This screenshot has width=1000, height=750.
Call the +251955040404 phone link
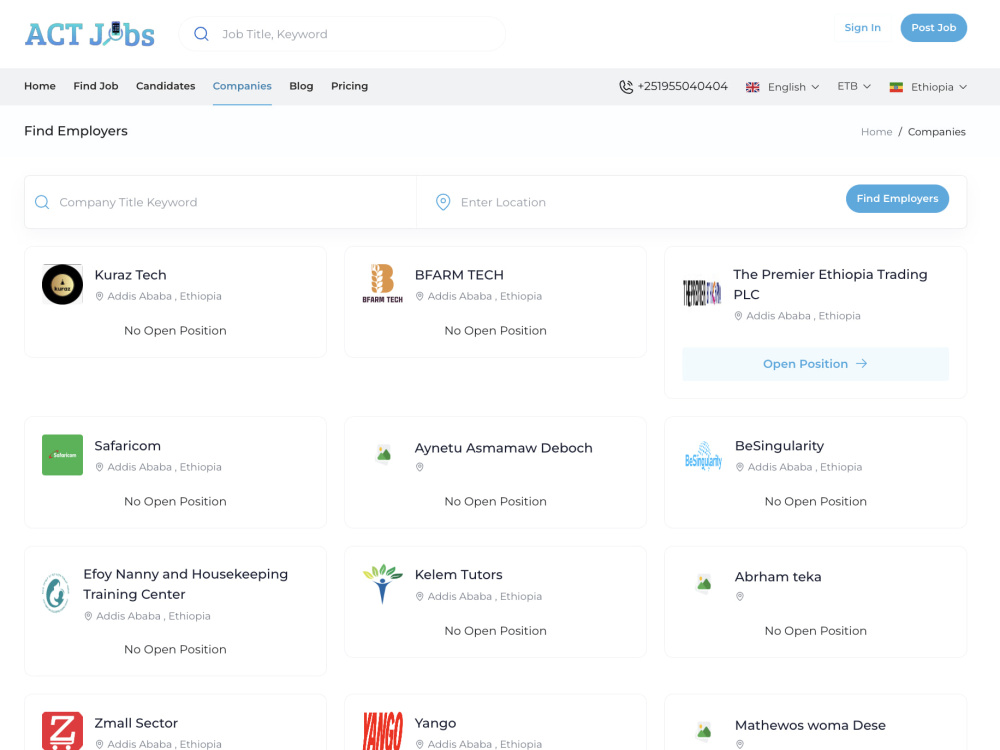[x=682, y=86]
